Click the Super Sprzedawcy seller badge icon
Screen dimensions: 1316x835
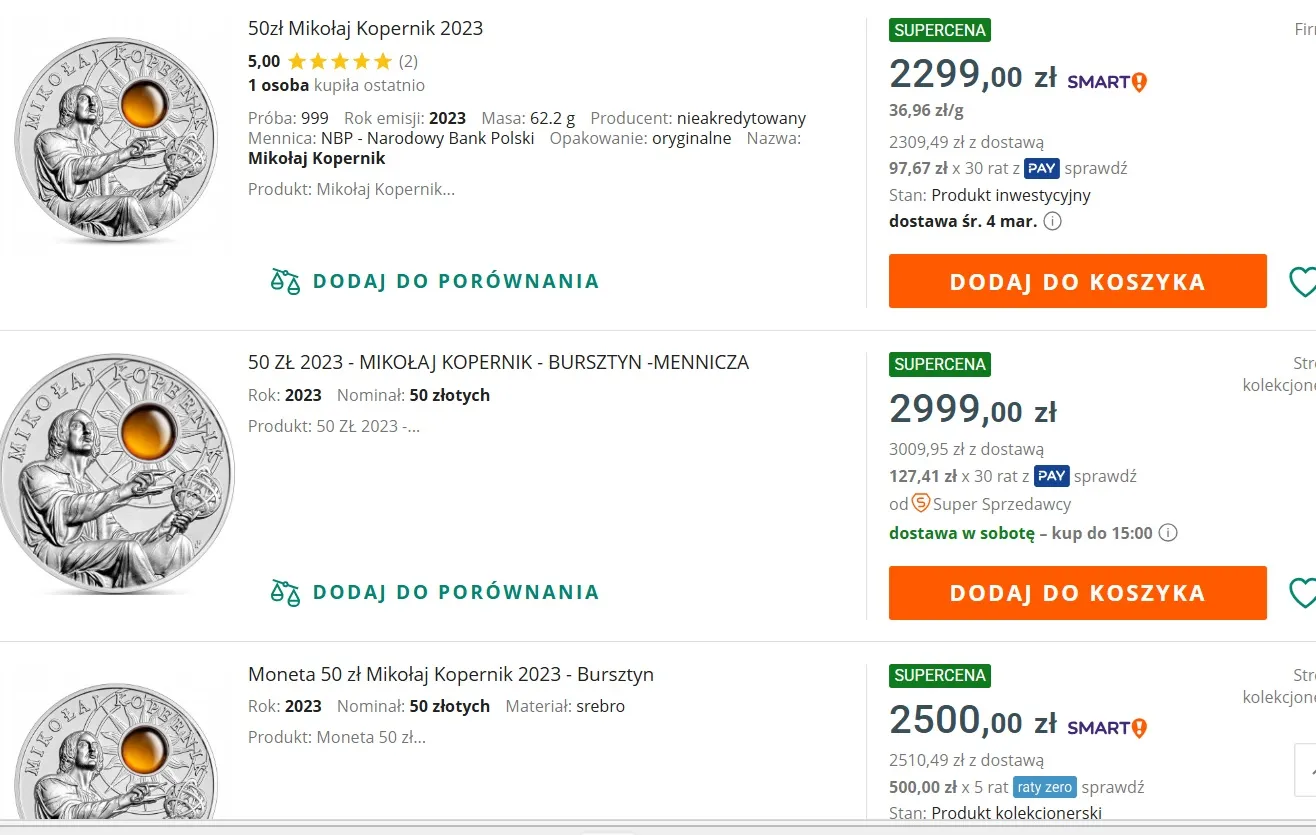click(x=921, y=504)
